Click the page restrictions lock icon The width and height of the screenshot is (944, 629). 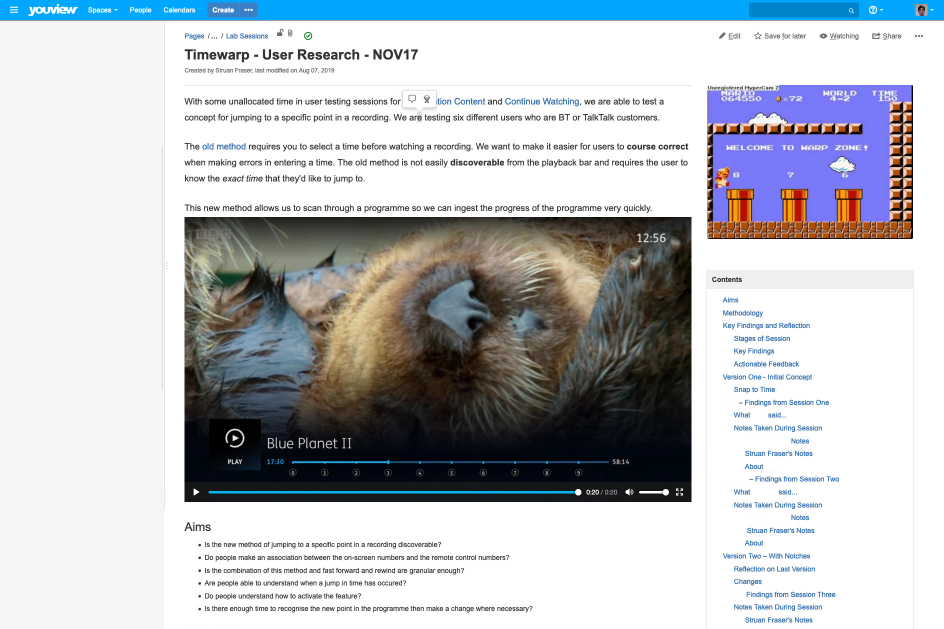pyautogui.click(x=280, y=34)
